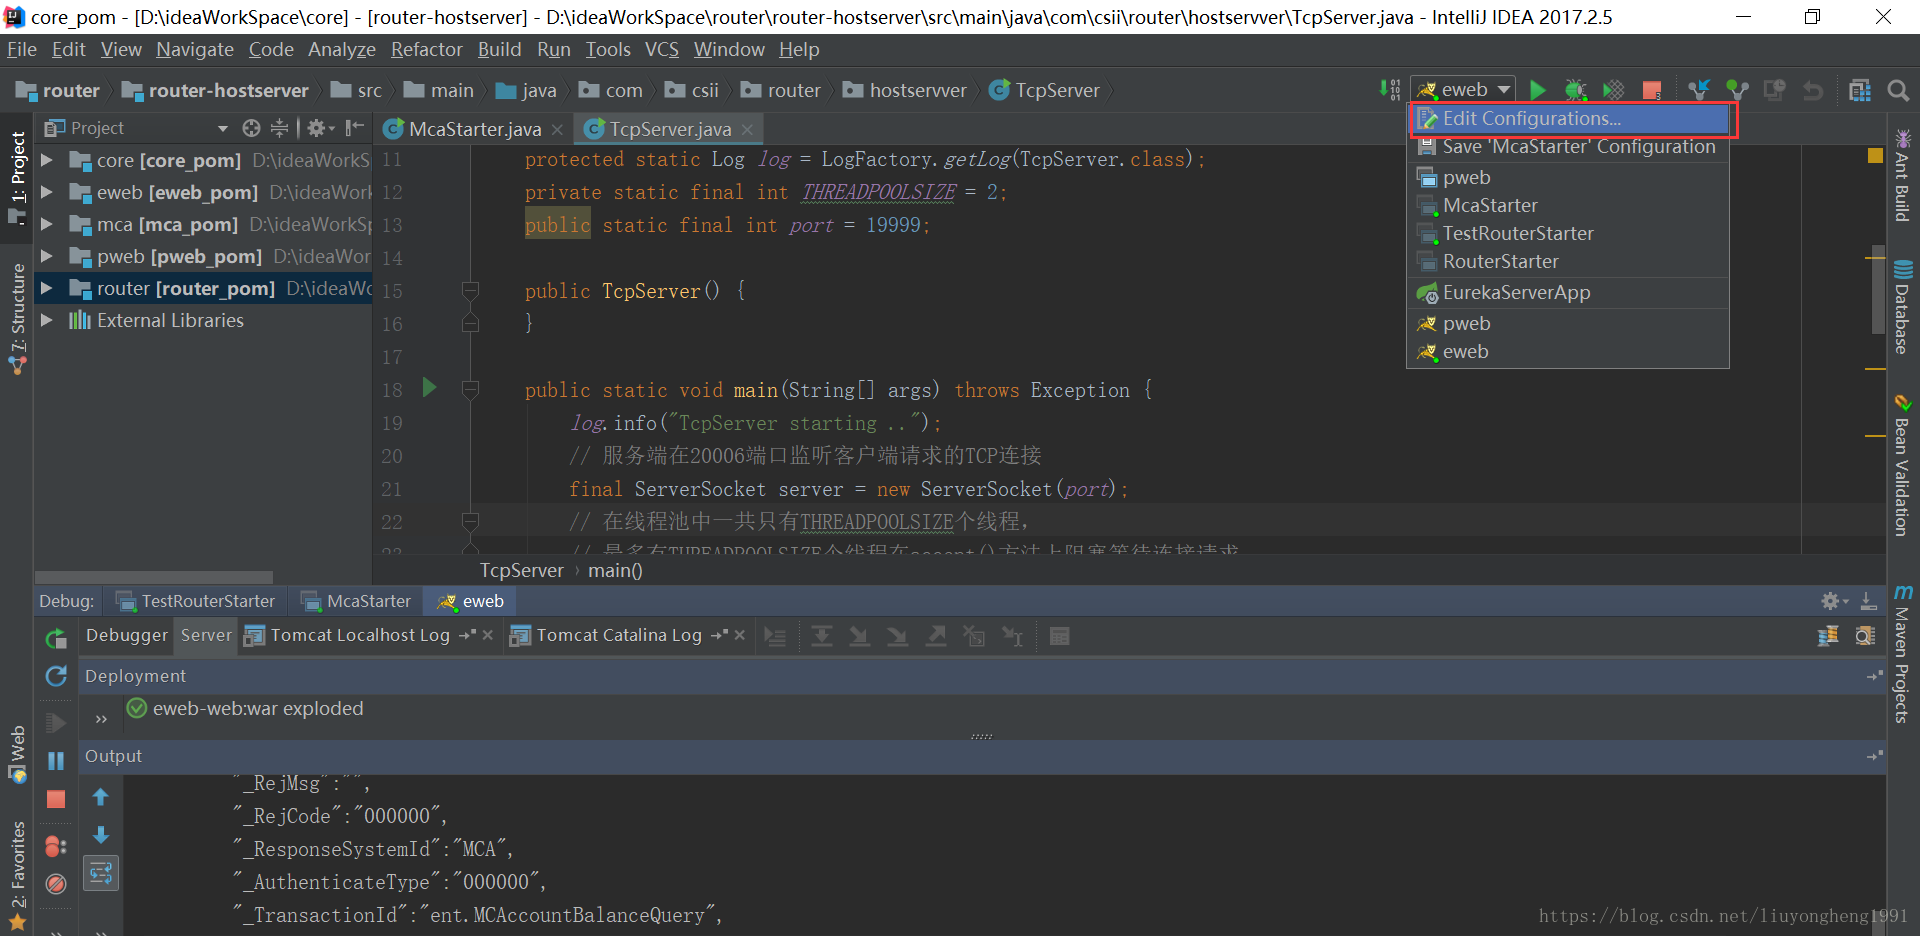Screen dimensions: 1920x936
Task: Pause the program in debug panel
Action: pyautogui.click(x=56, y=760)
